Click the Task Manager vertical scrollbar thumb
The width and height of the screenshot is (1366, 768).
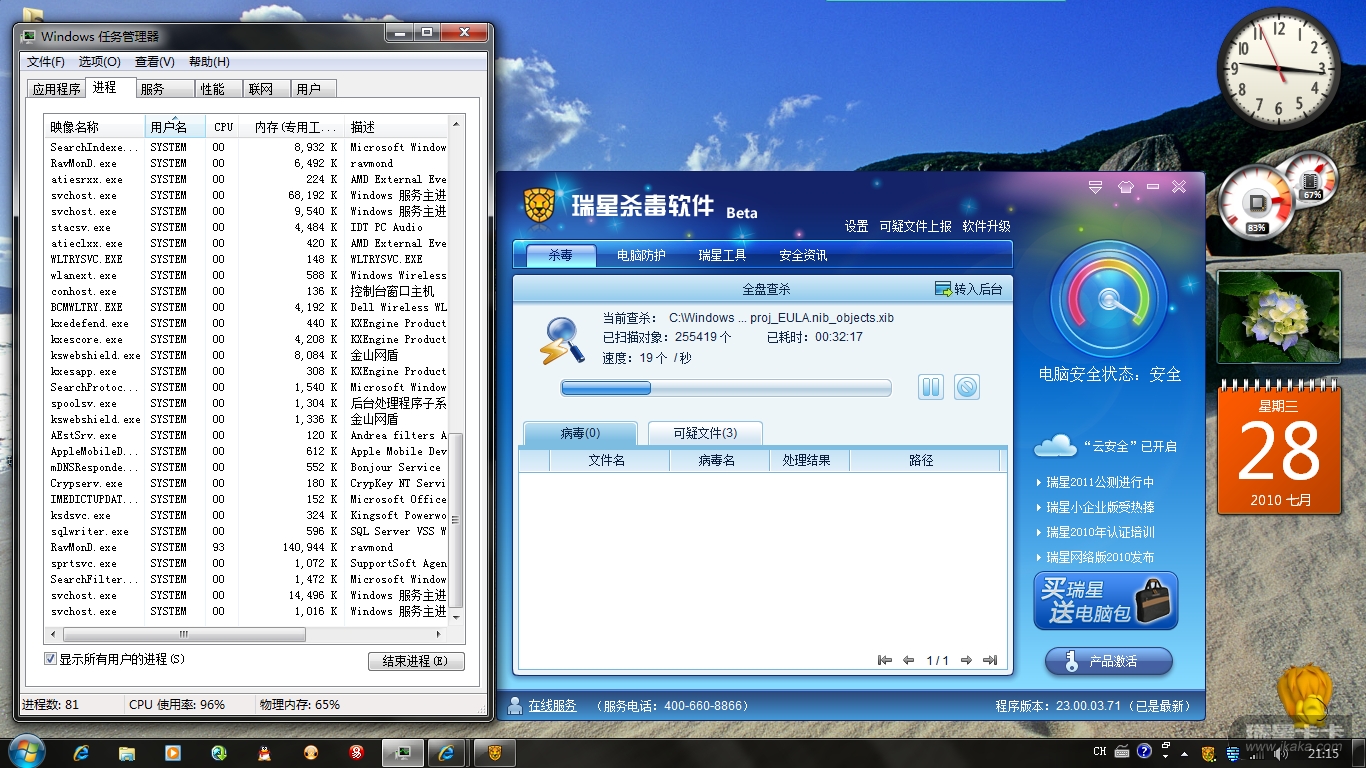pos(456,520)
